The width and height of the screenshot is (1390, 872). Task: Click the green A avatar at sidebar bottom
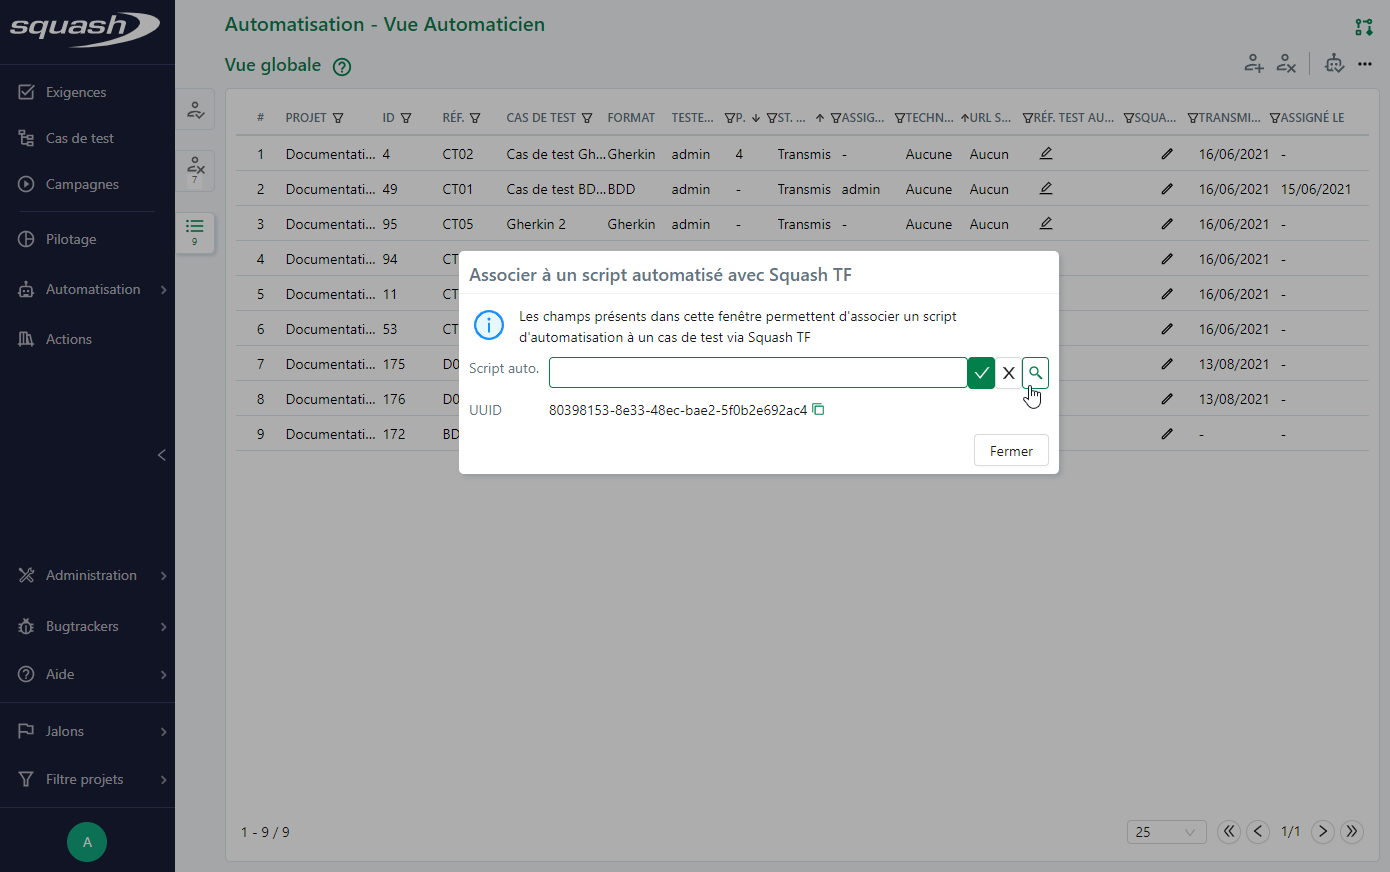click(x=87, y=842)
